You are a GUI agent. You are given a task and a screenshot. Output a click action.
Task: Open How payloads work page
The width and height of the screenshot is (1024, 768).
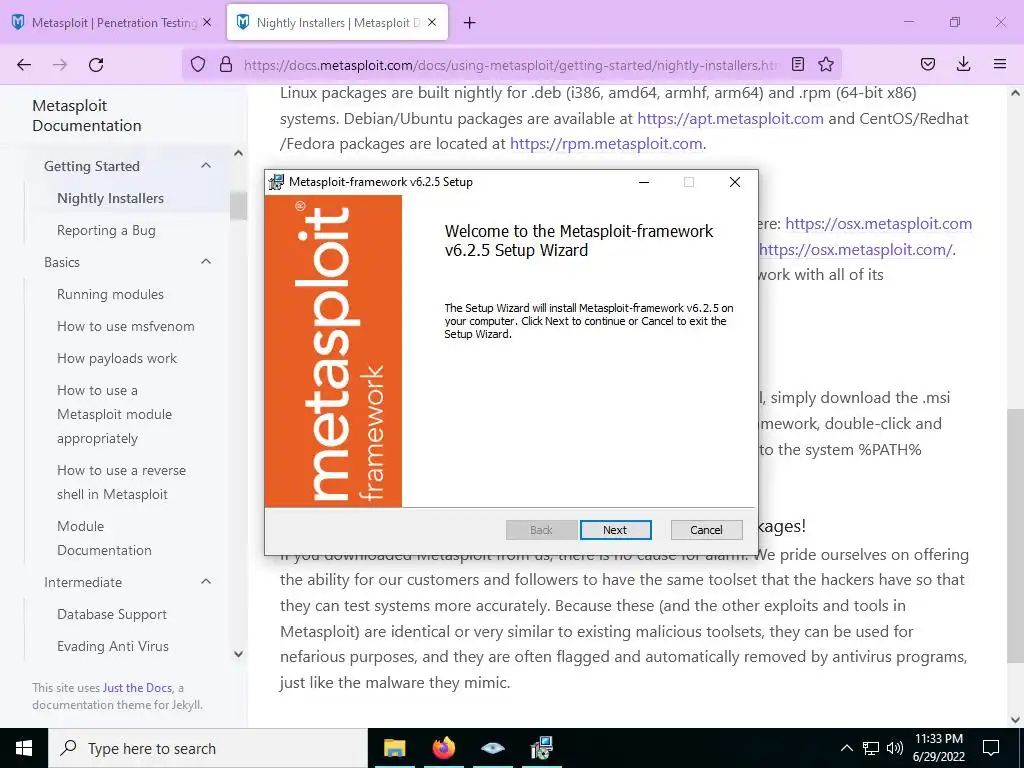(117, 359)
